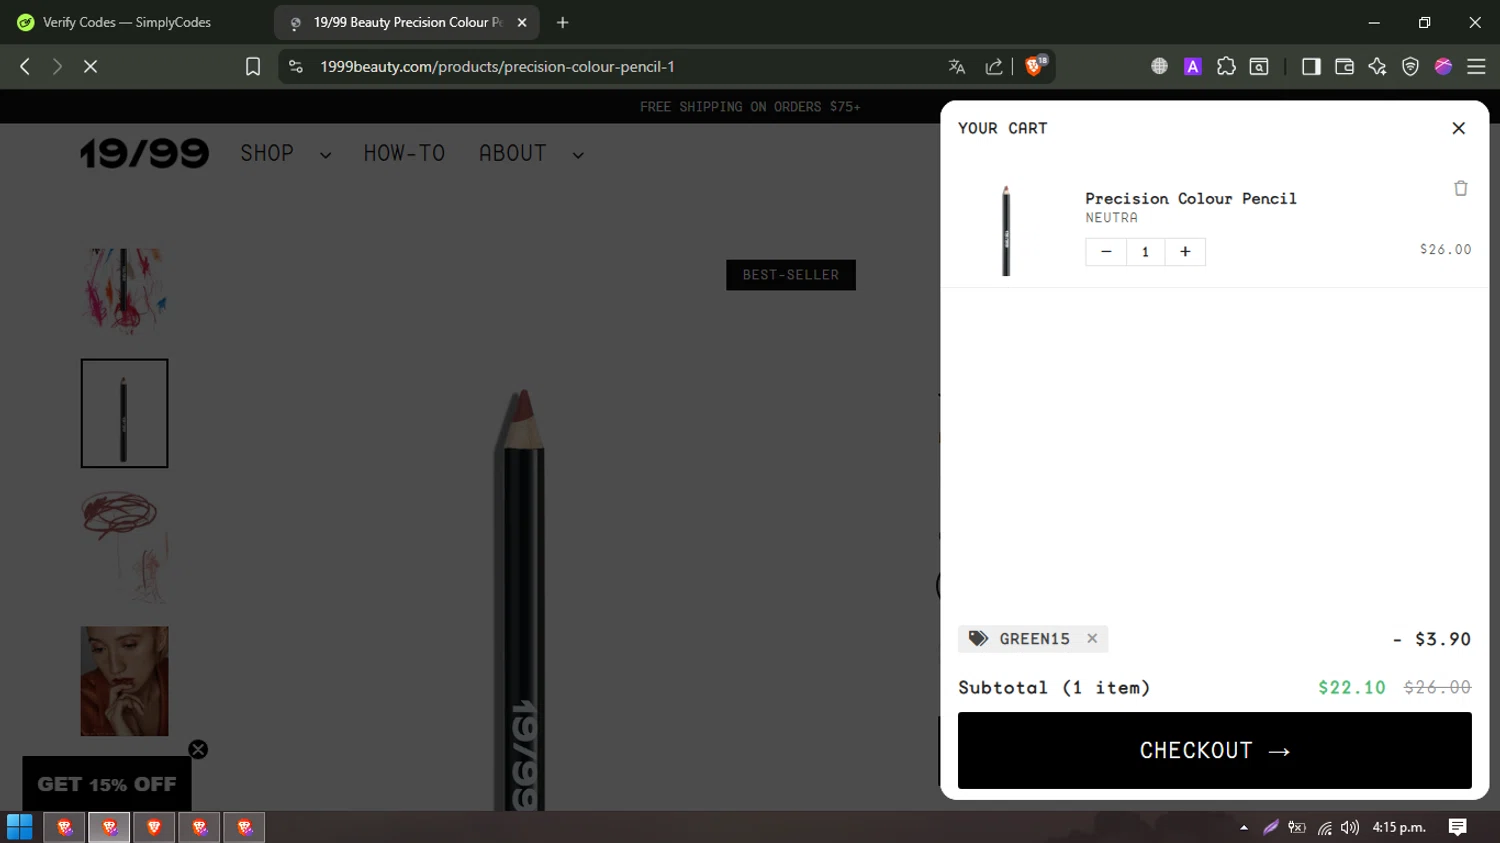Stop loading the page

[x=90, y=66]
